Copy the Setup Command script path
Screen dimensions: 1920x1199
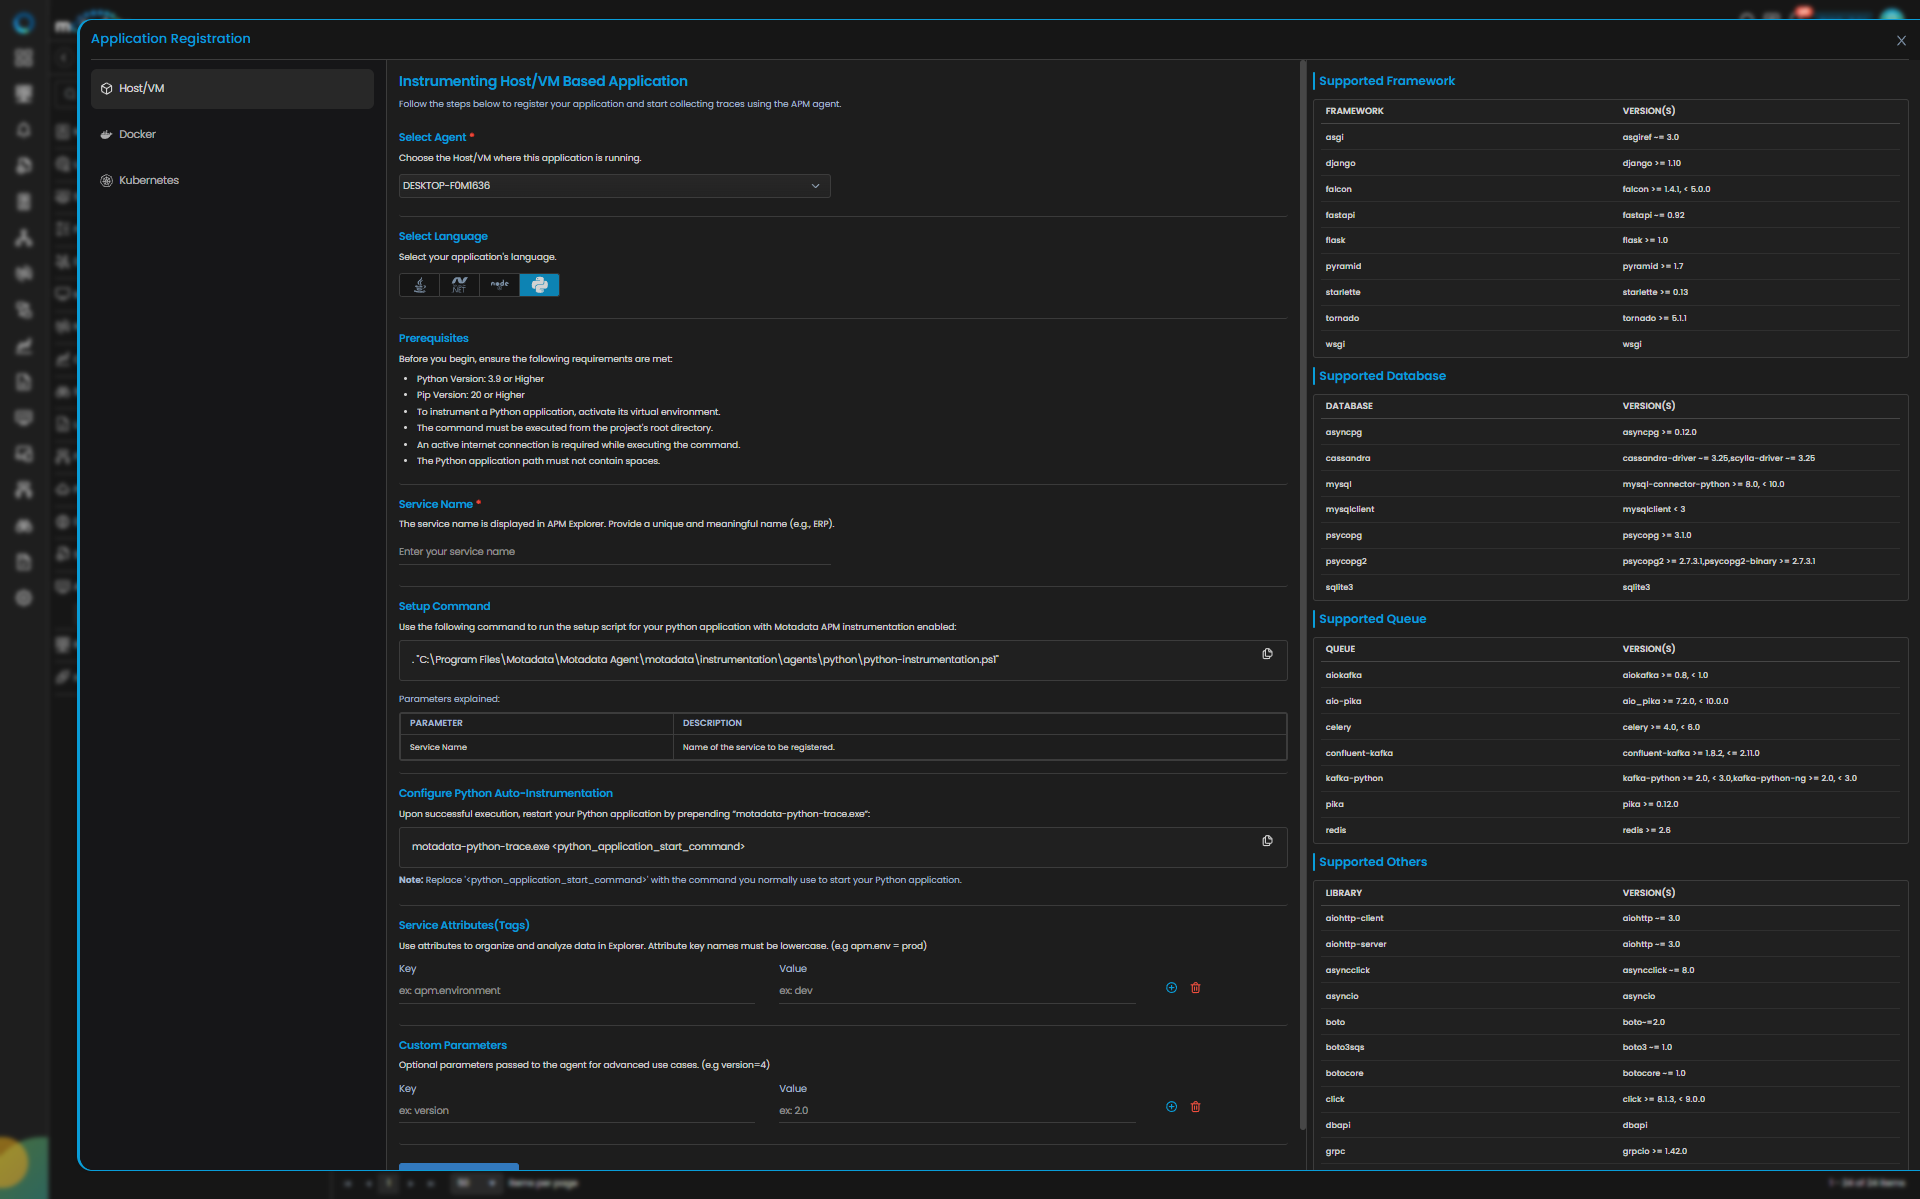1267,654
